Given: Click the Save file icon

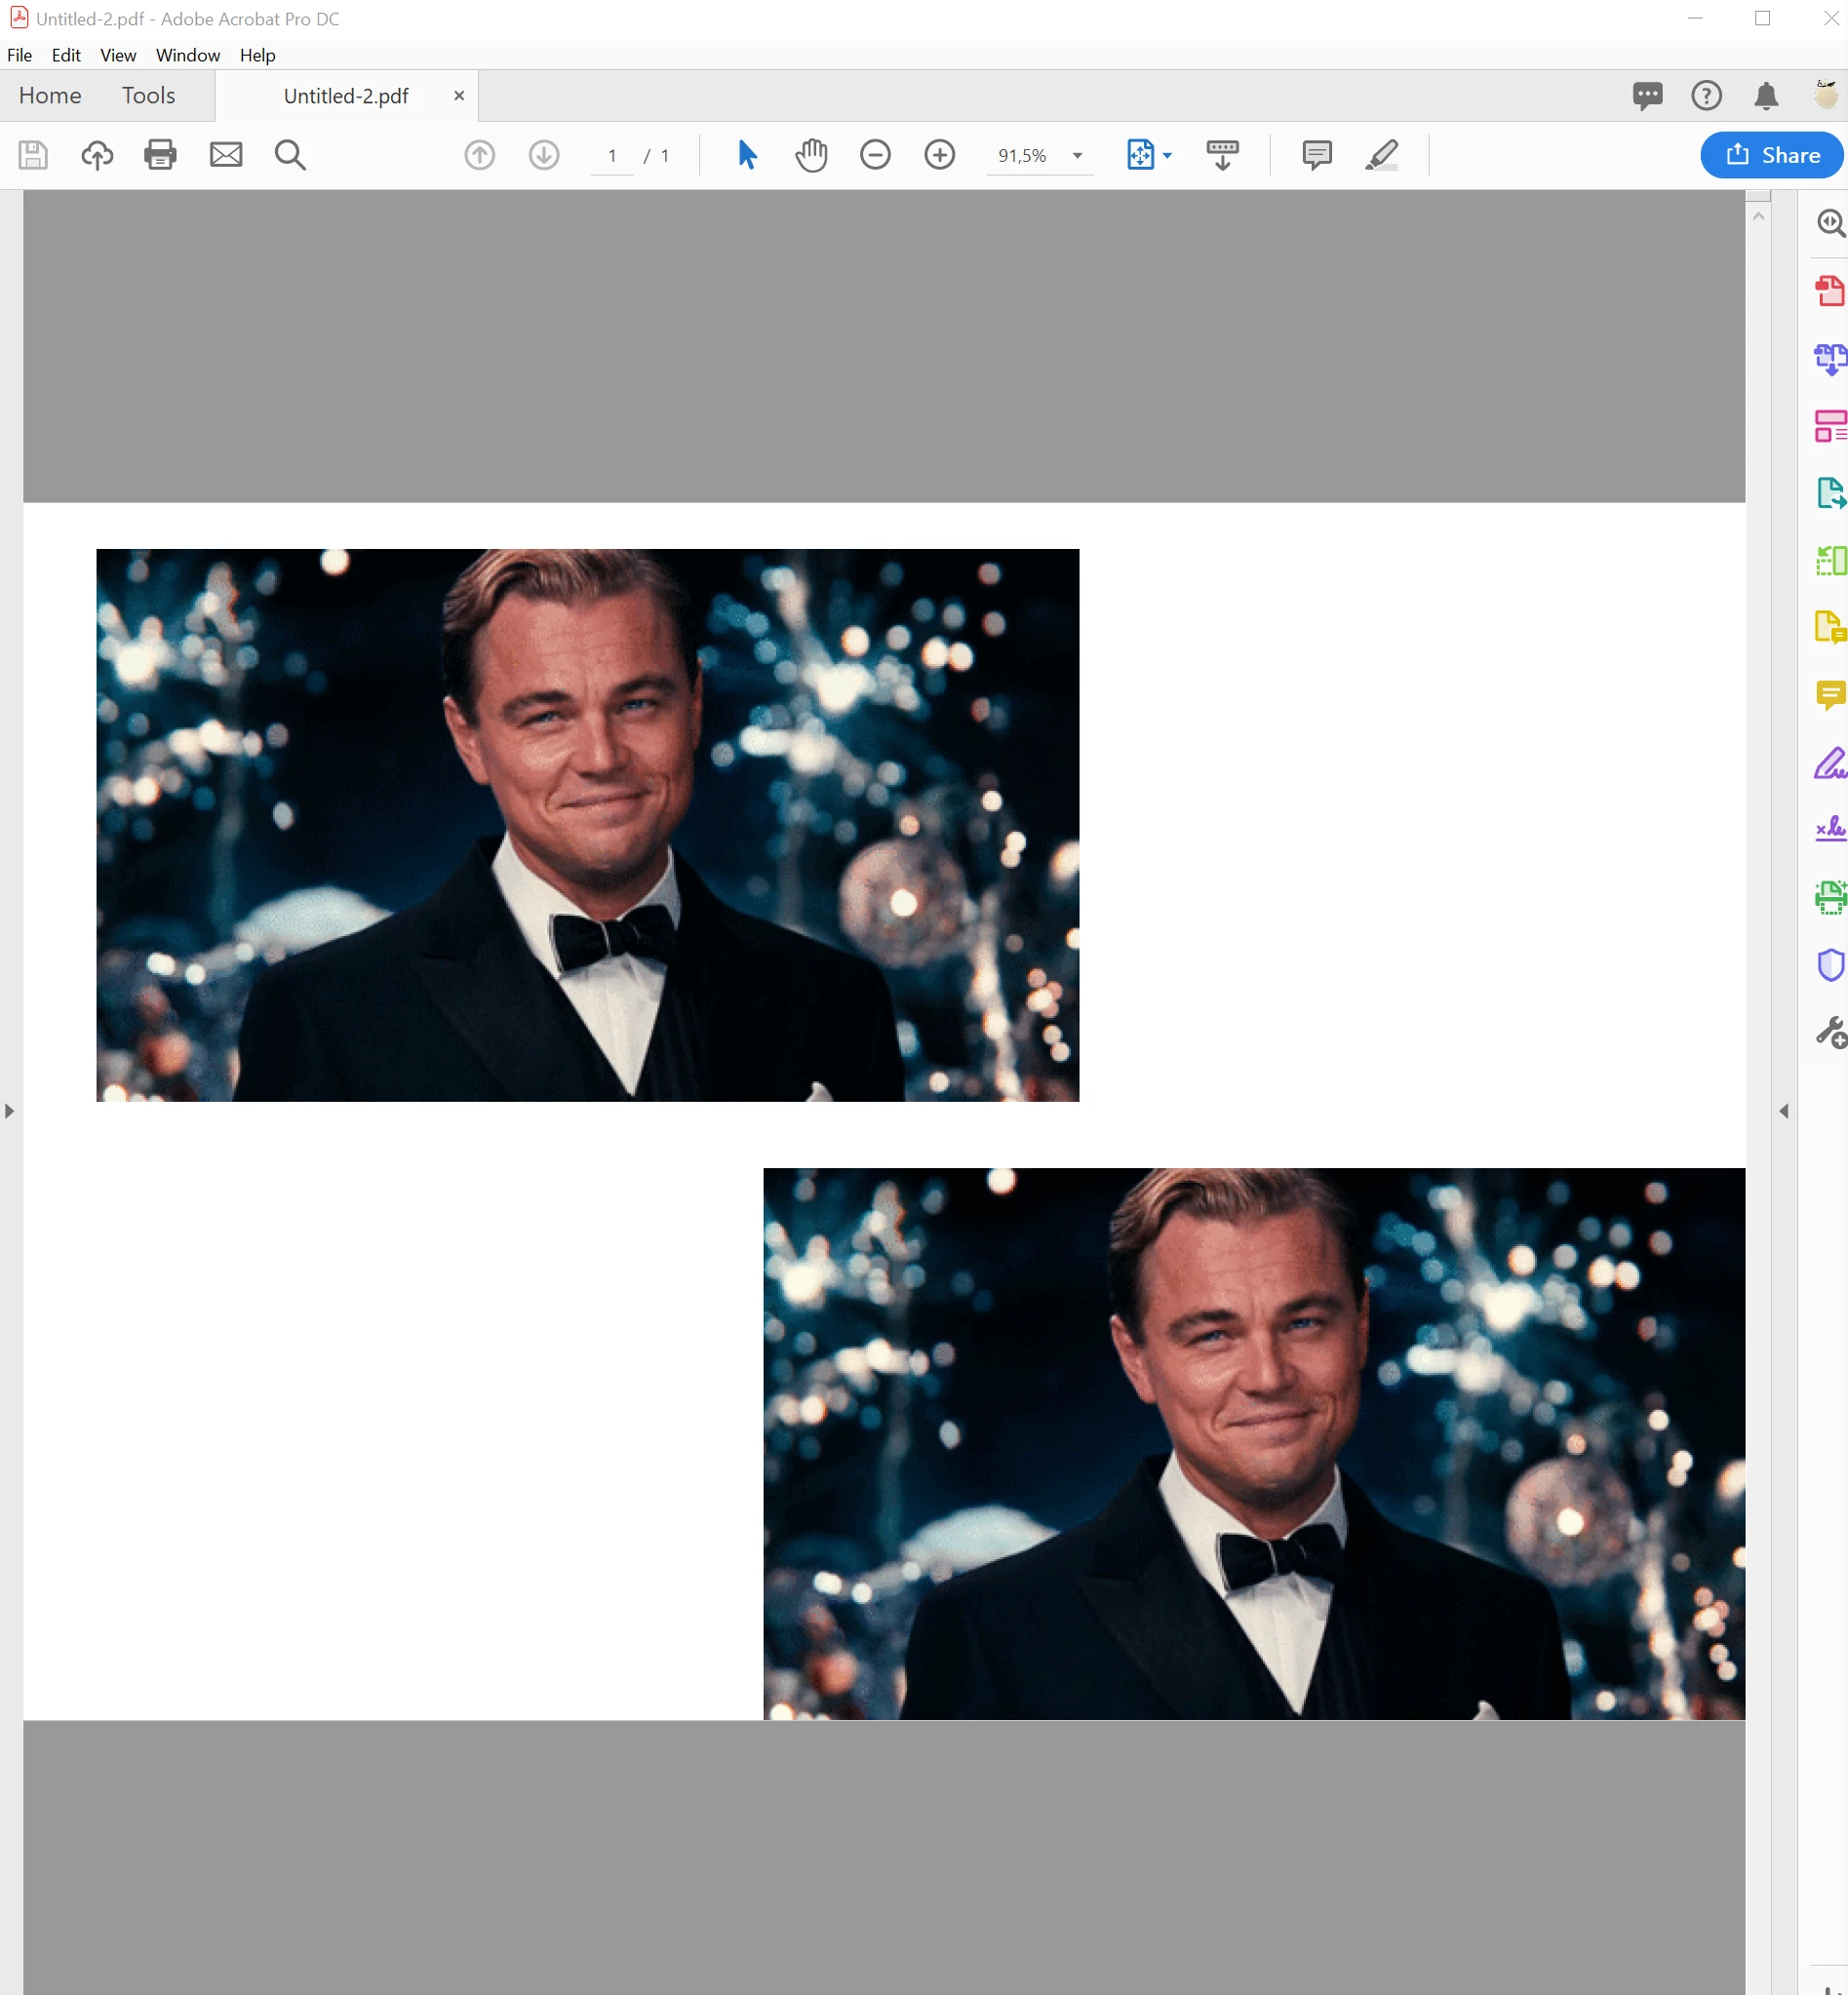Looking at the screenshot, I should [x=33, y=155].
